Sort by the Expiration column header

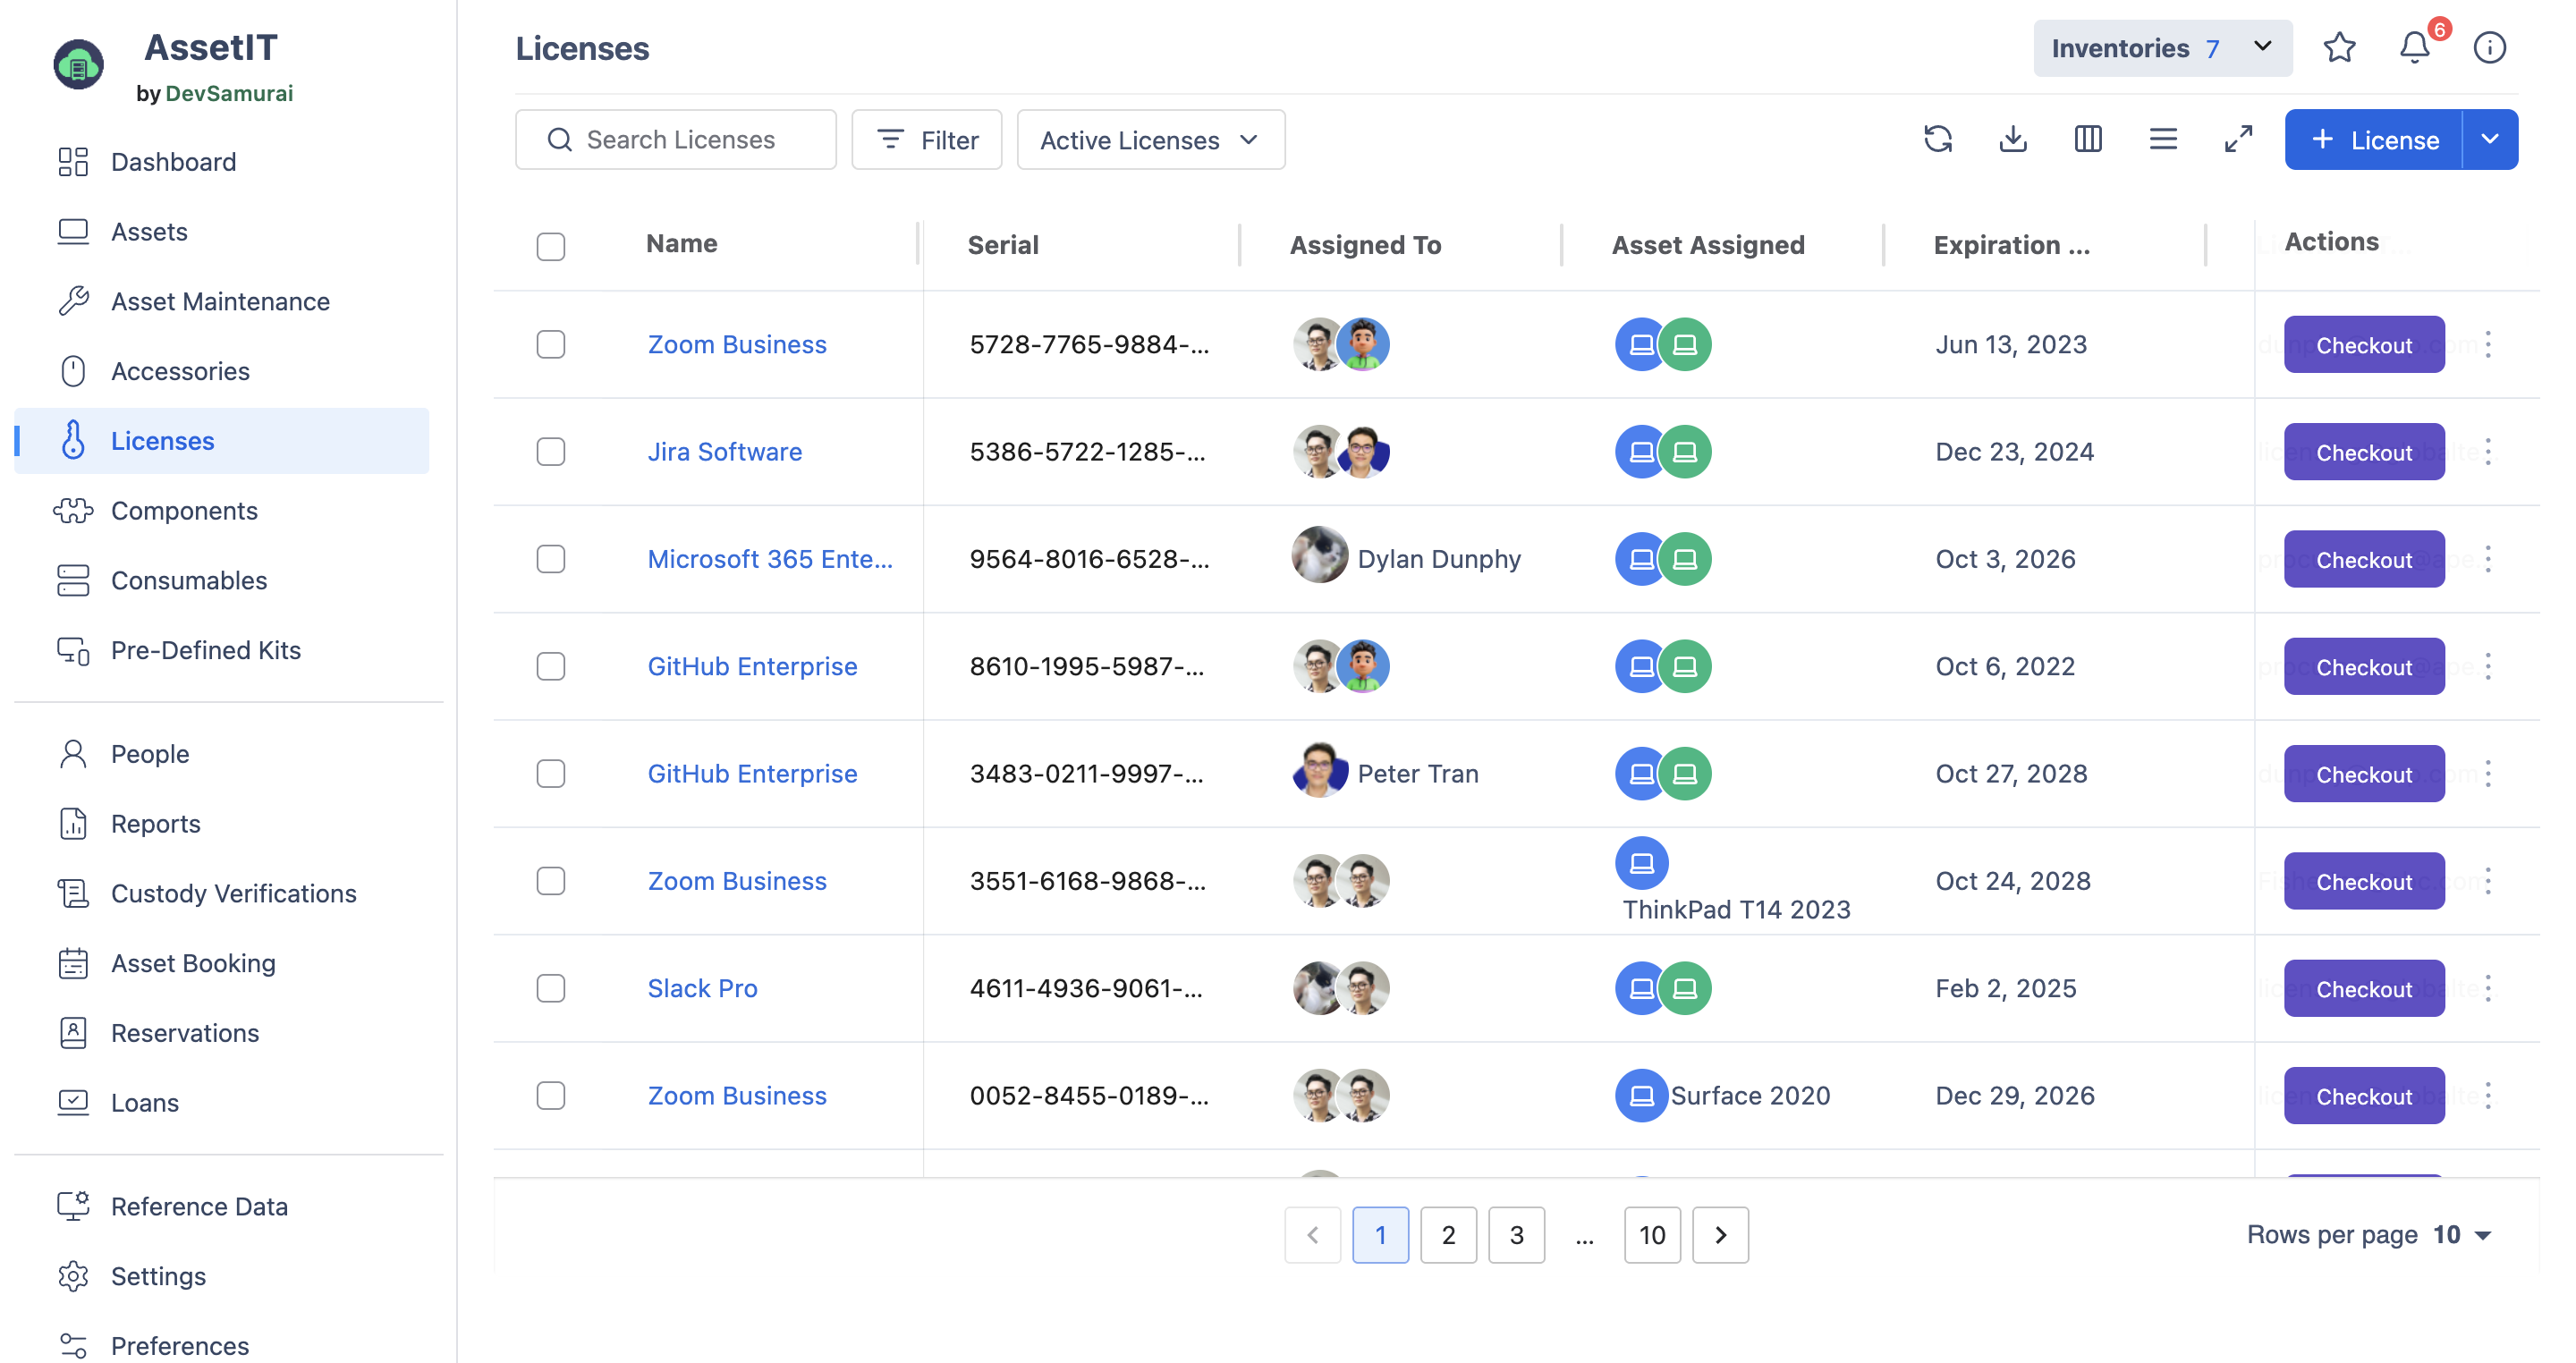pyautogui.click(x=2011, y=245)
